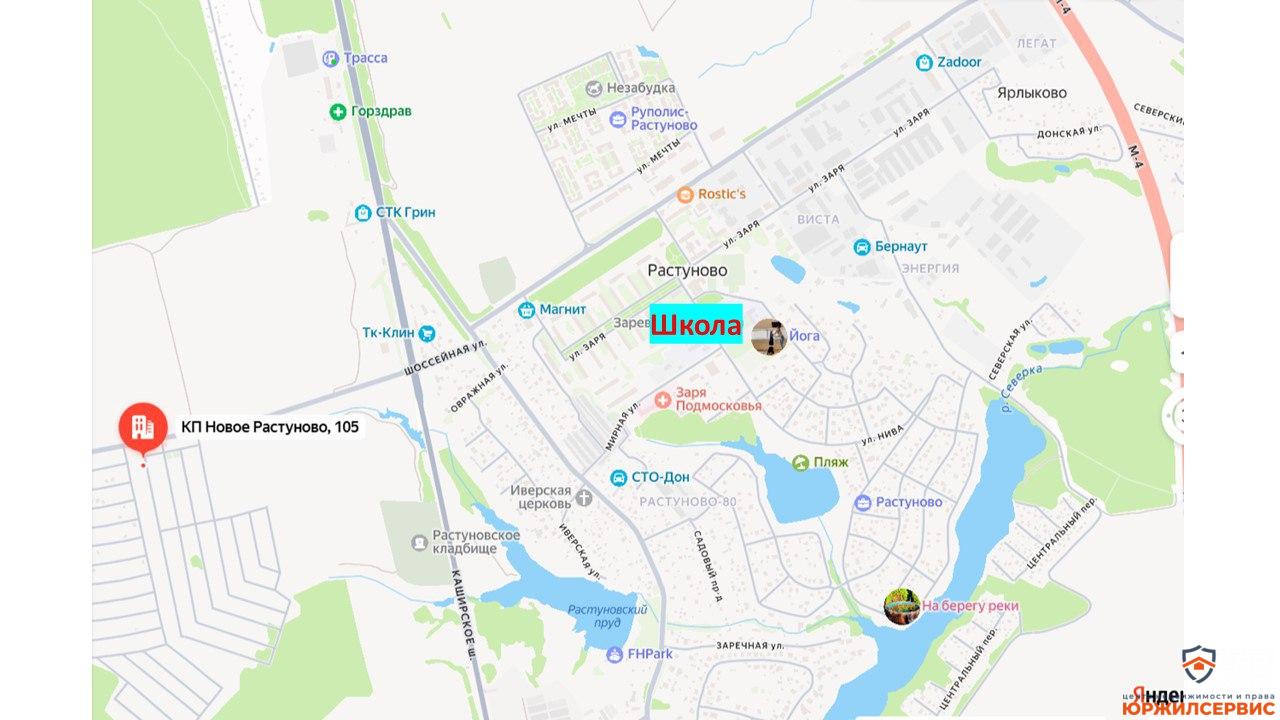
Task: Click the Пляж beach marker
Action: [x=801, y=463]
